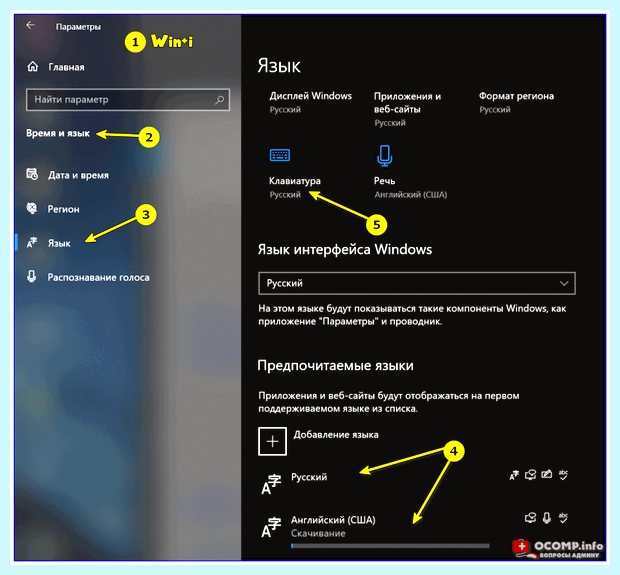
Task: Click microphone icon in Английский row
Action: (546, 518)
